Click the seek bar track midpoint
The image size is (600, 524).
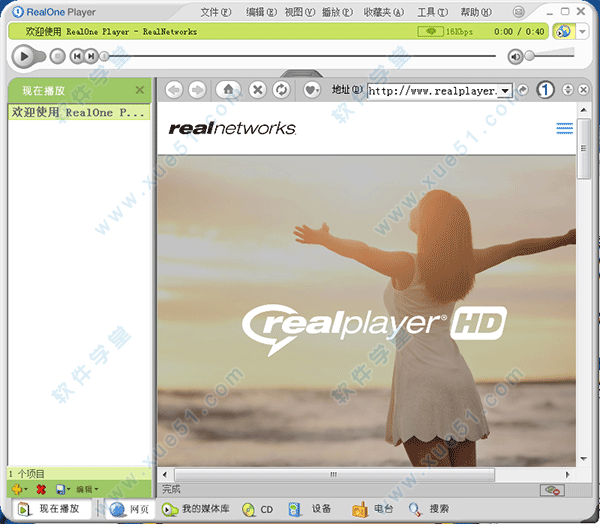(302, 56)
